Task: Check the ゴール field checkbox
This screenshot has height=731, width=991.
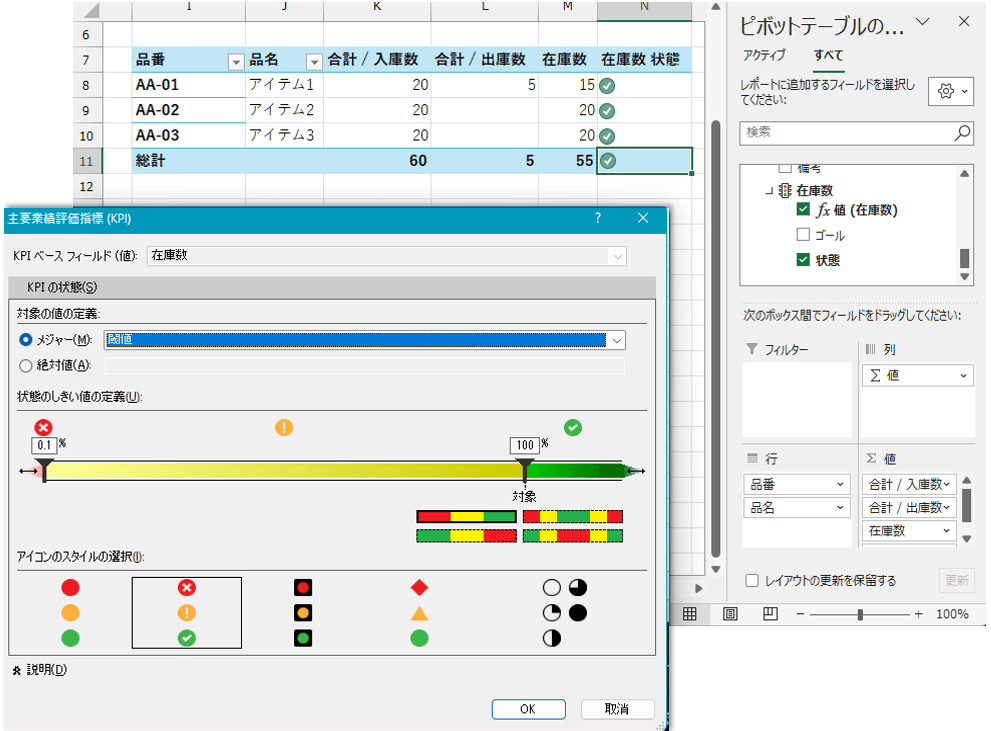Action: click(803, 235)
